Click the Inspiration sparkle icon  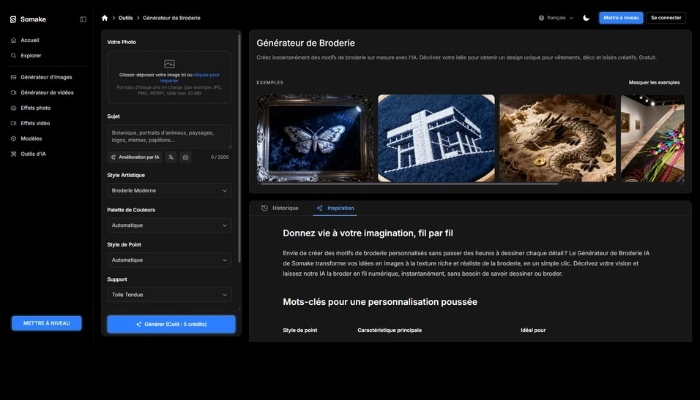point(319,208)
